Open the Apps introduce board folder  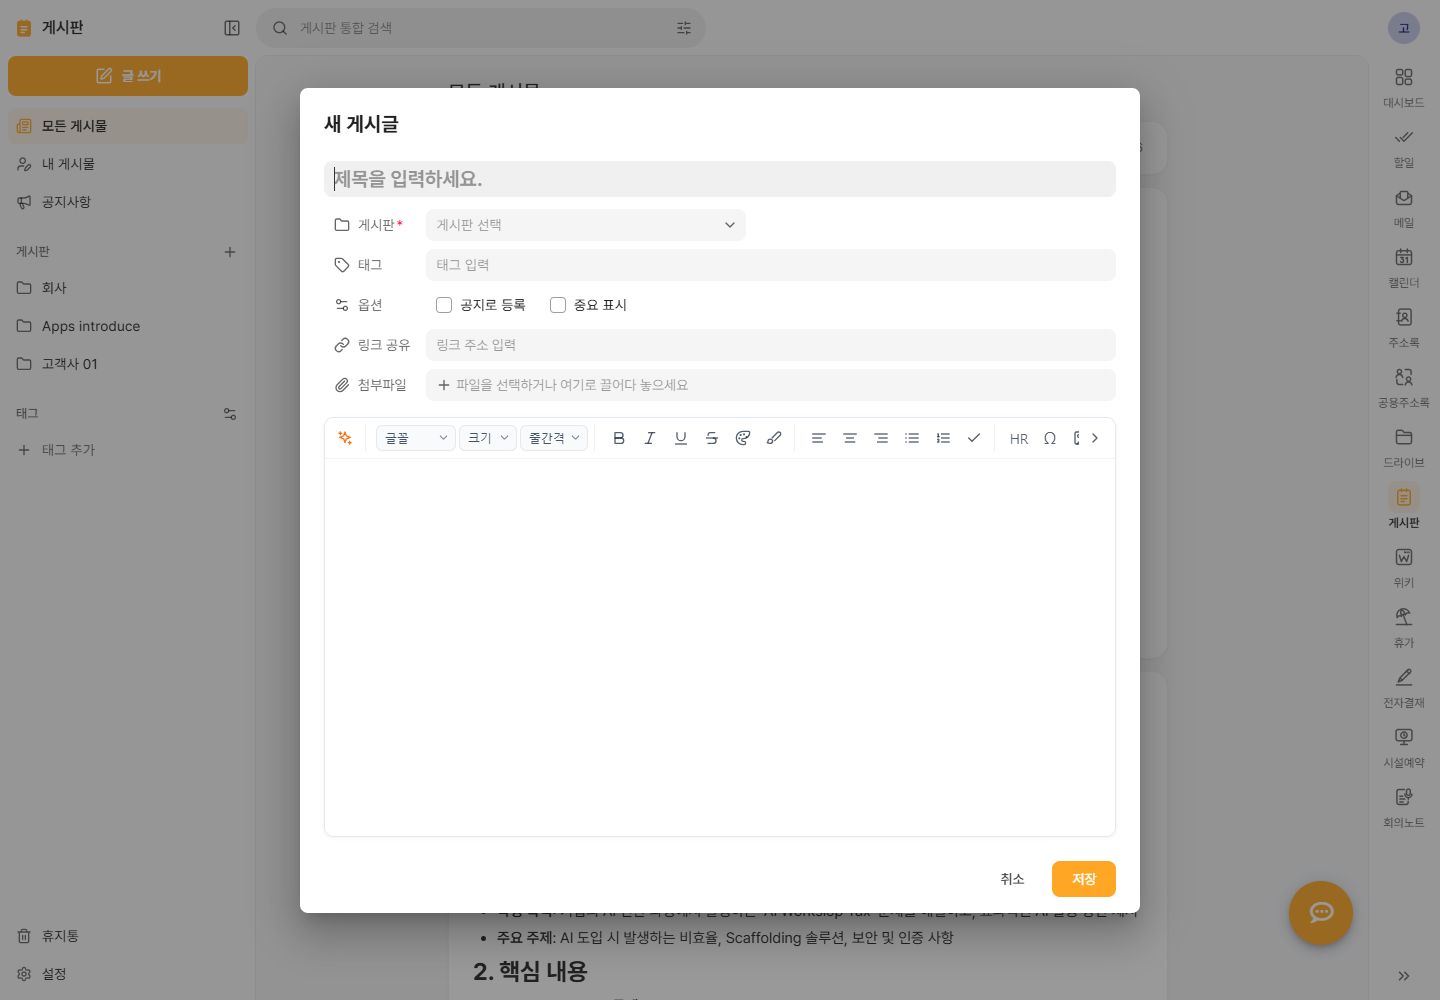[x=128, y=326]
